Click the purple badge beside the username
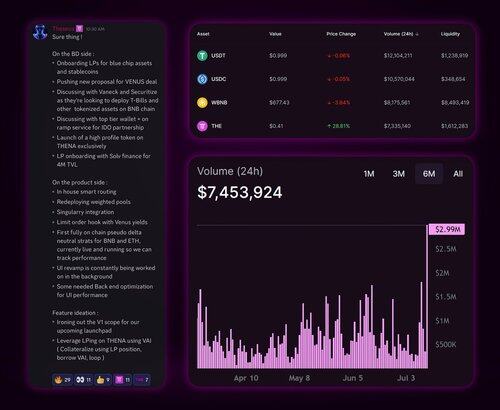Image resolution: width=500 pixels, height=410 pixels. (79, 29)
